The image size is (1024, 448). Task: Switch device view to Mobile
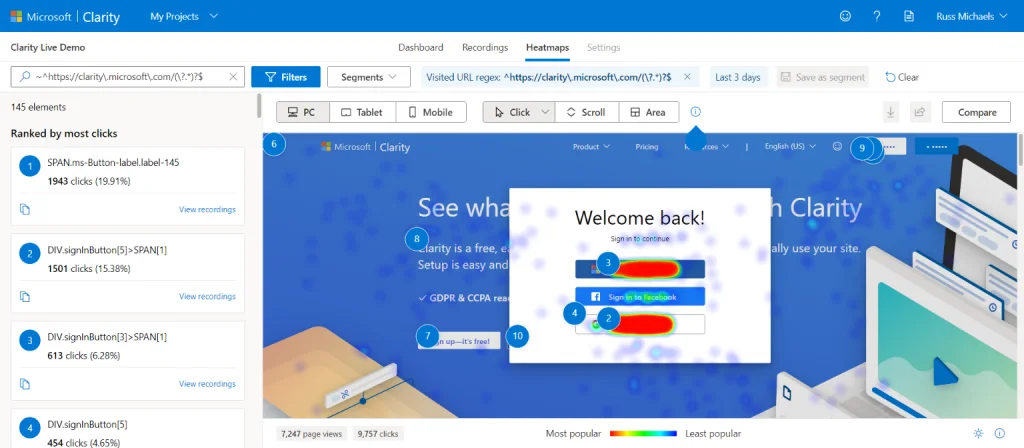(431, 112)
